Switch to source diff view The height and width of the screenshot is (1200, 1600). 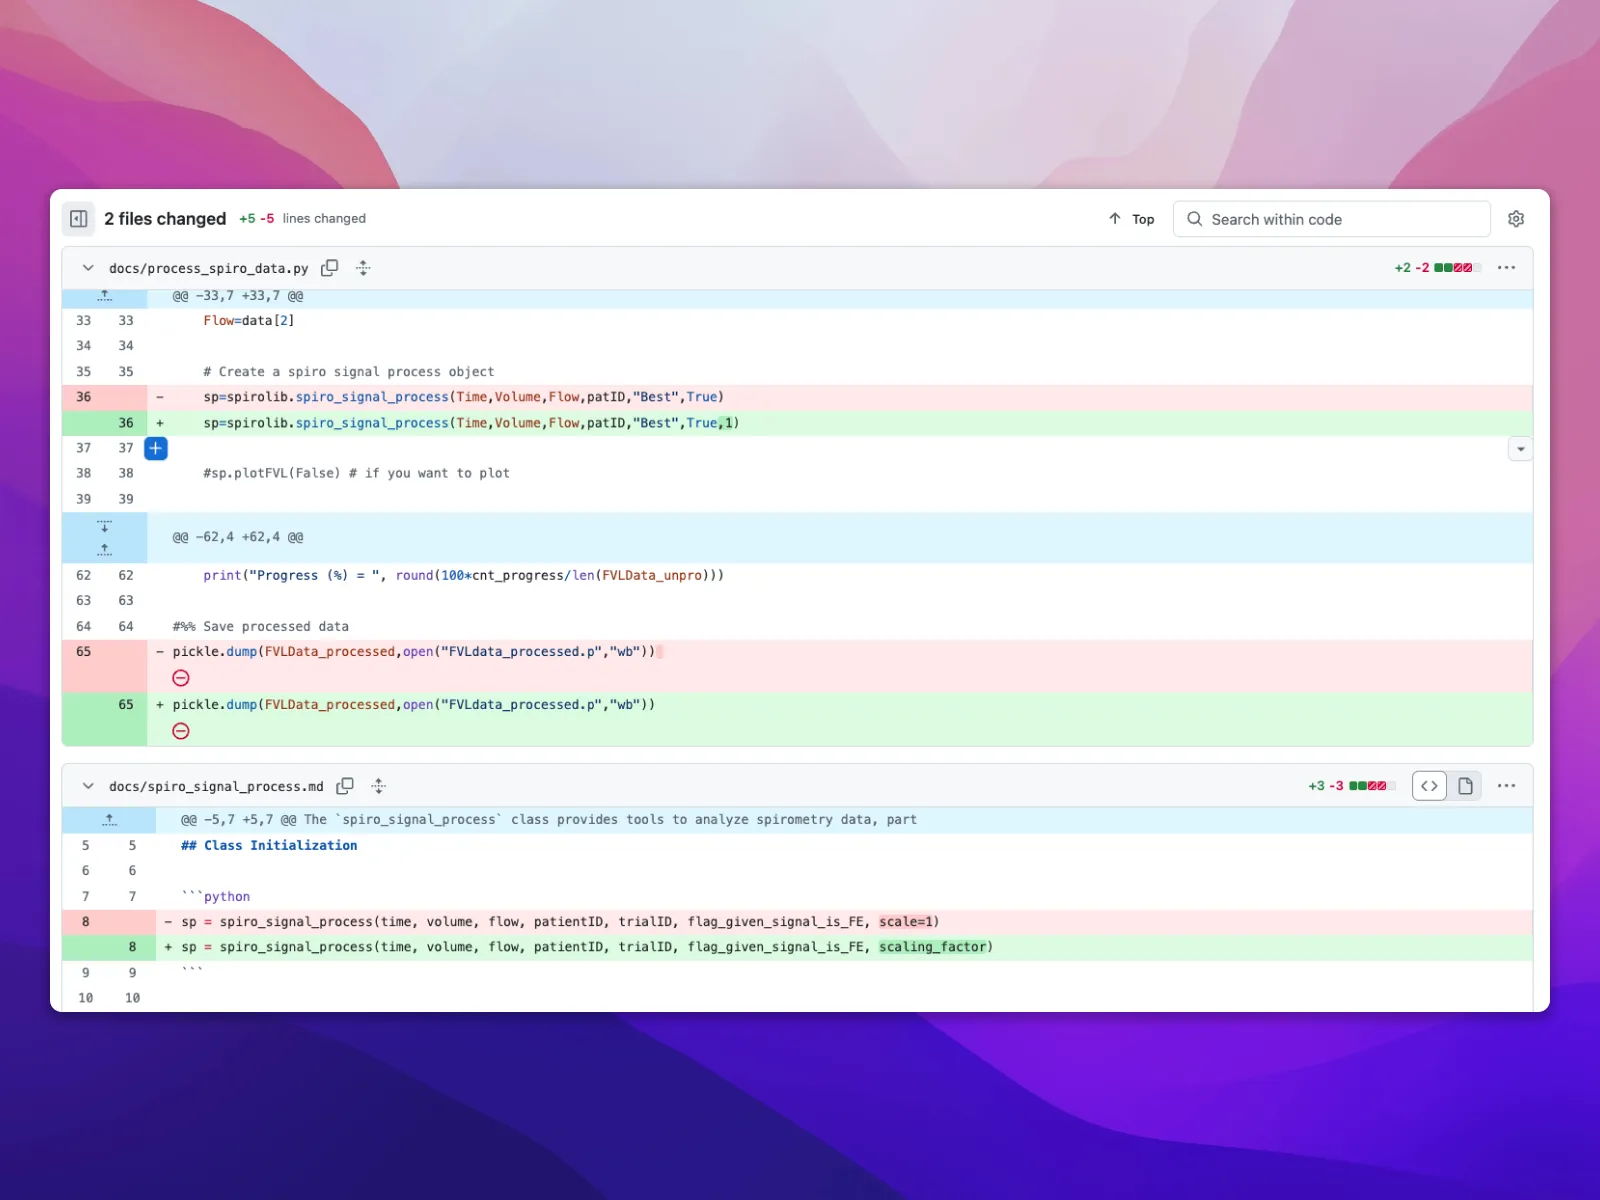[1429, 786]
